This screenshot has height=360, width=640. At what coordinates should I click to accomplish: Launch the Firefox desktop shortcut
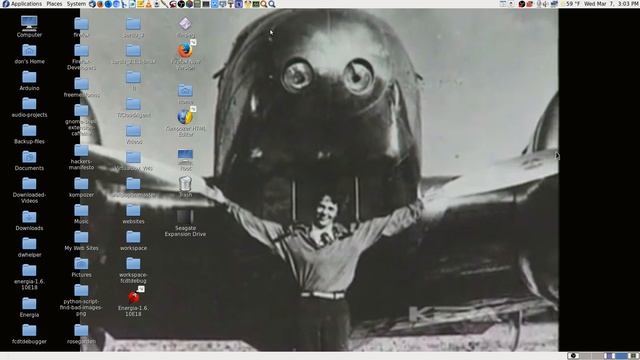[185, 56]
